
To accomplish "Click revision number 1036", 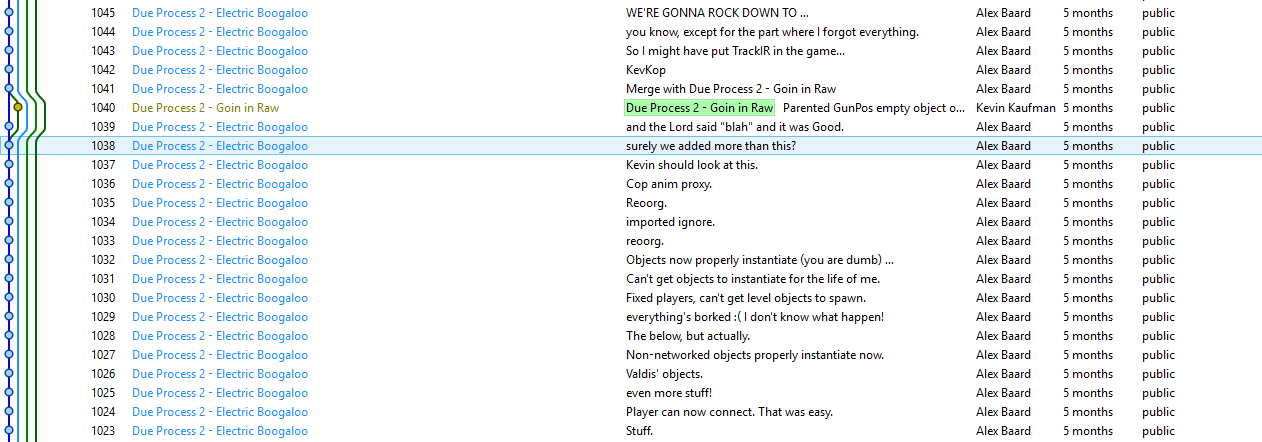I will [x=103, y=184].
